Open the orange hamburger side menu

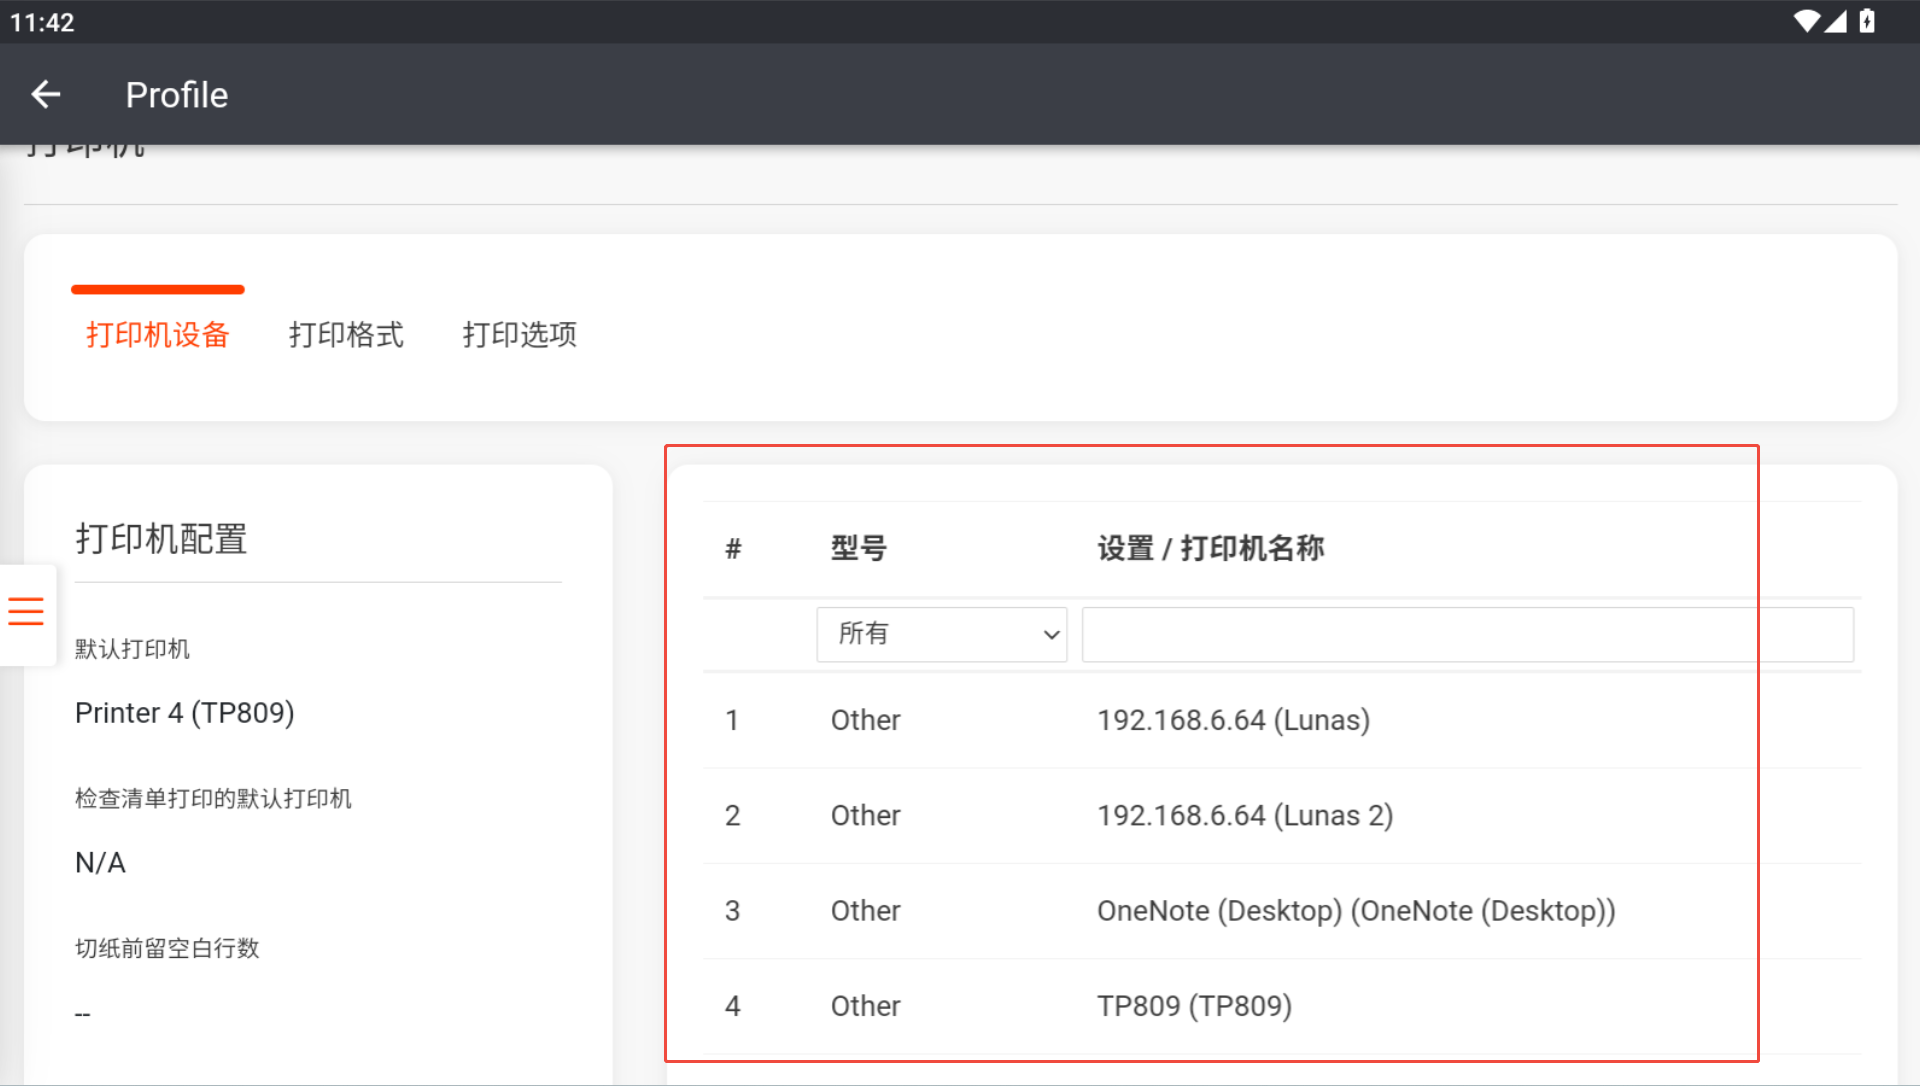point(26,611)
